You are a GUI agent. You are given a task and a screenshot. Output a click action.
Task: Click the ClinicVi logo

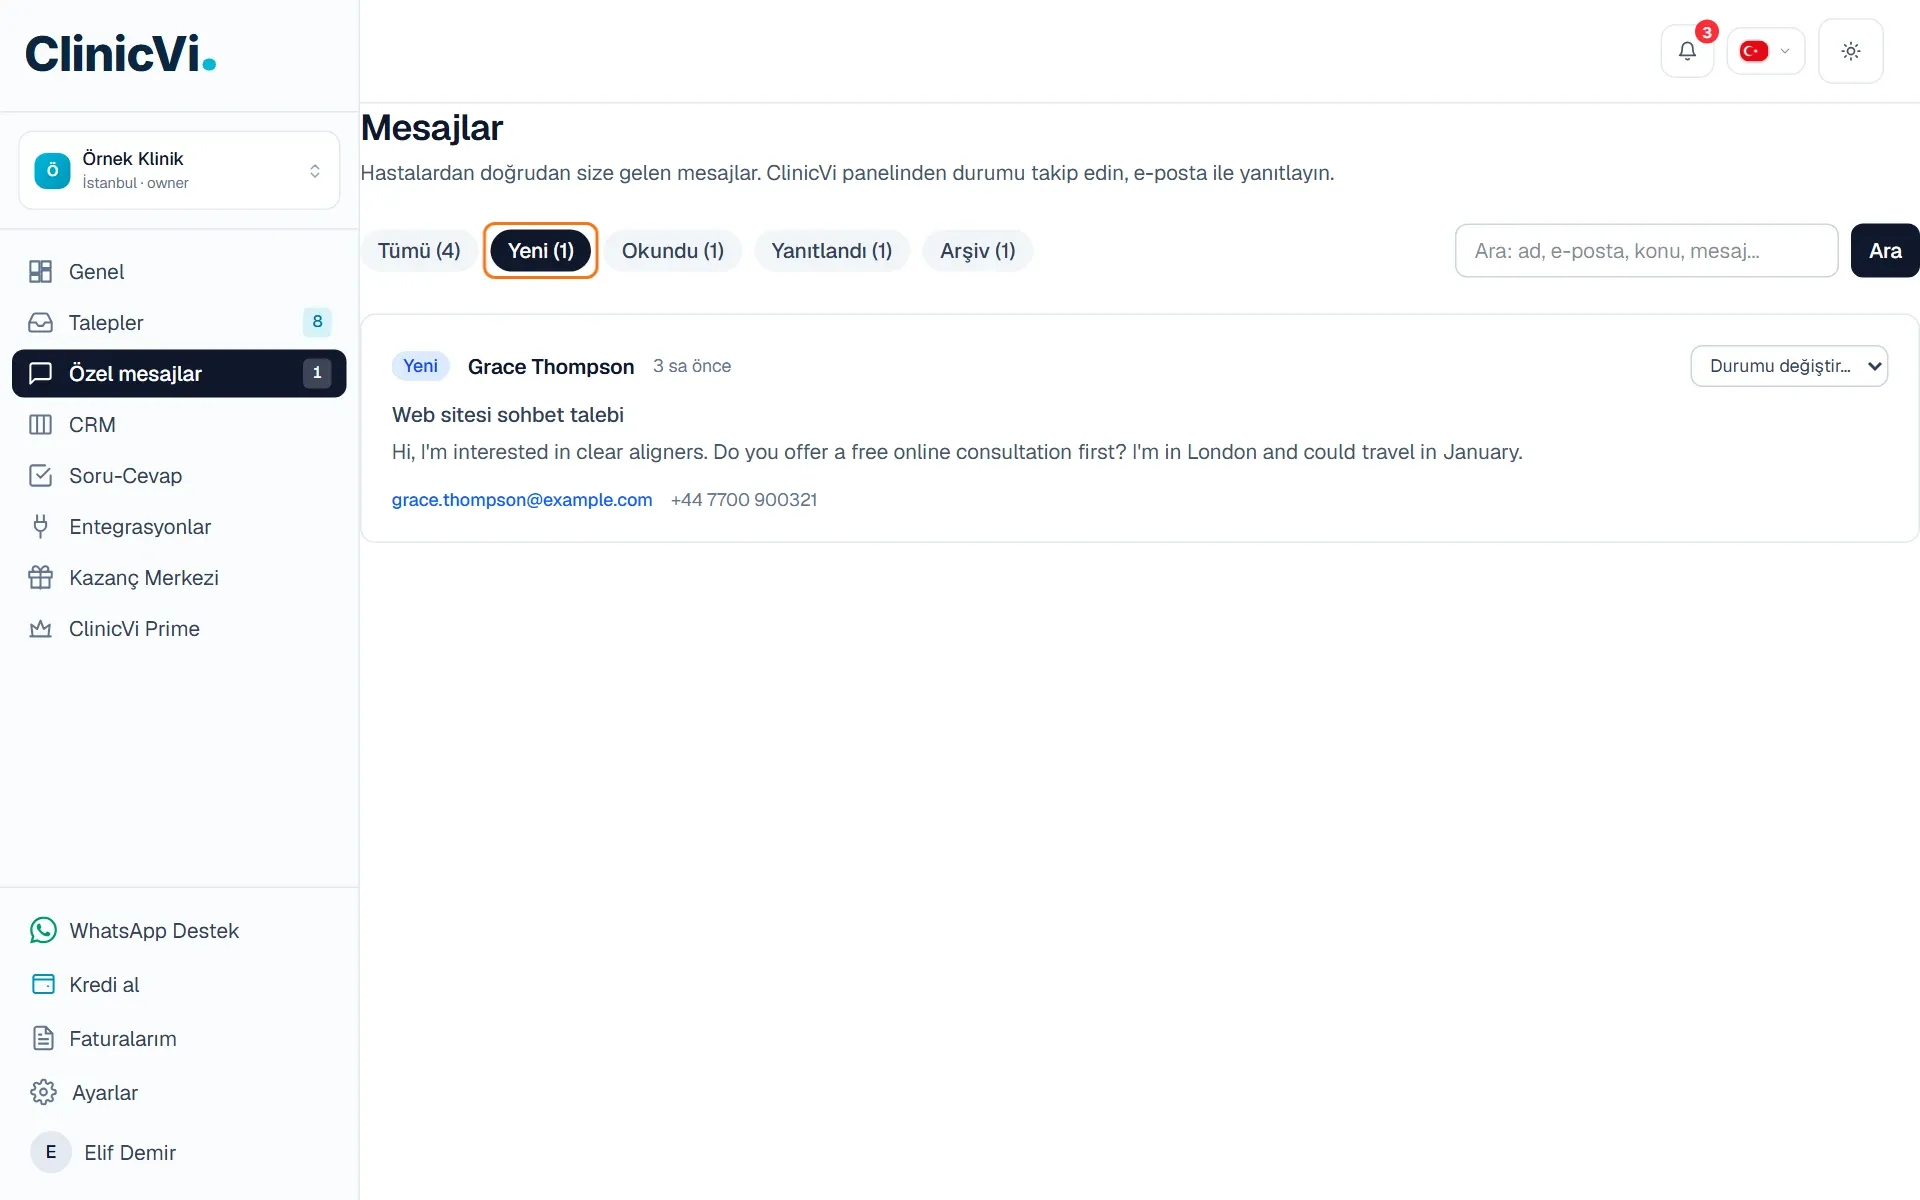click(121, 54)
